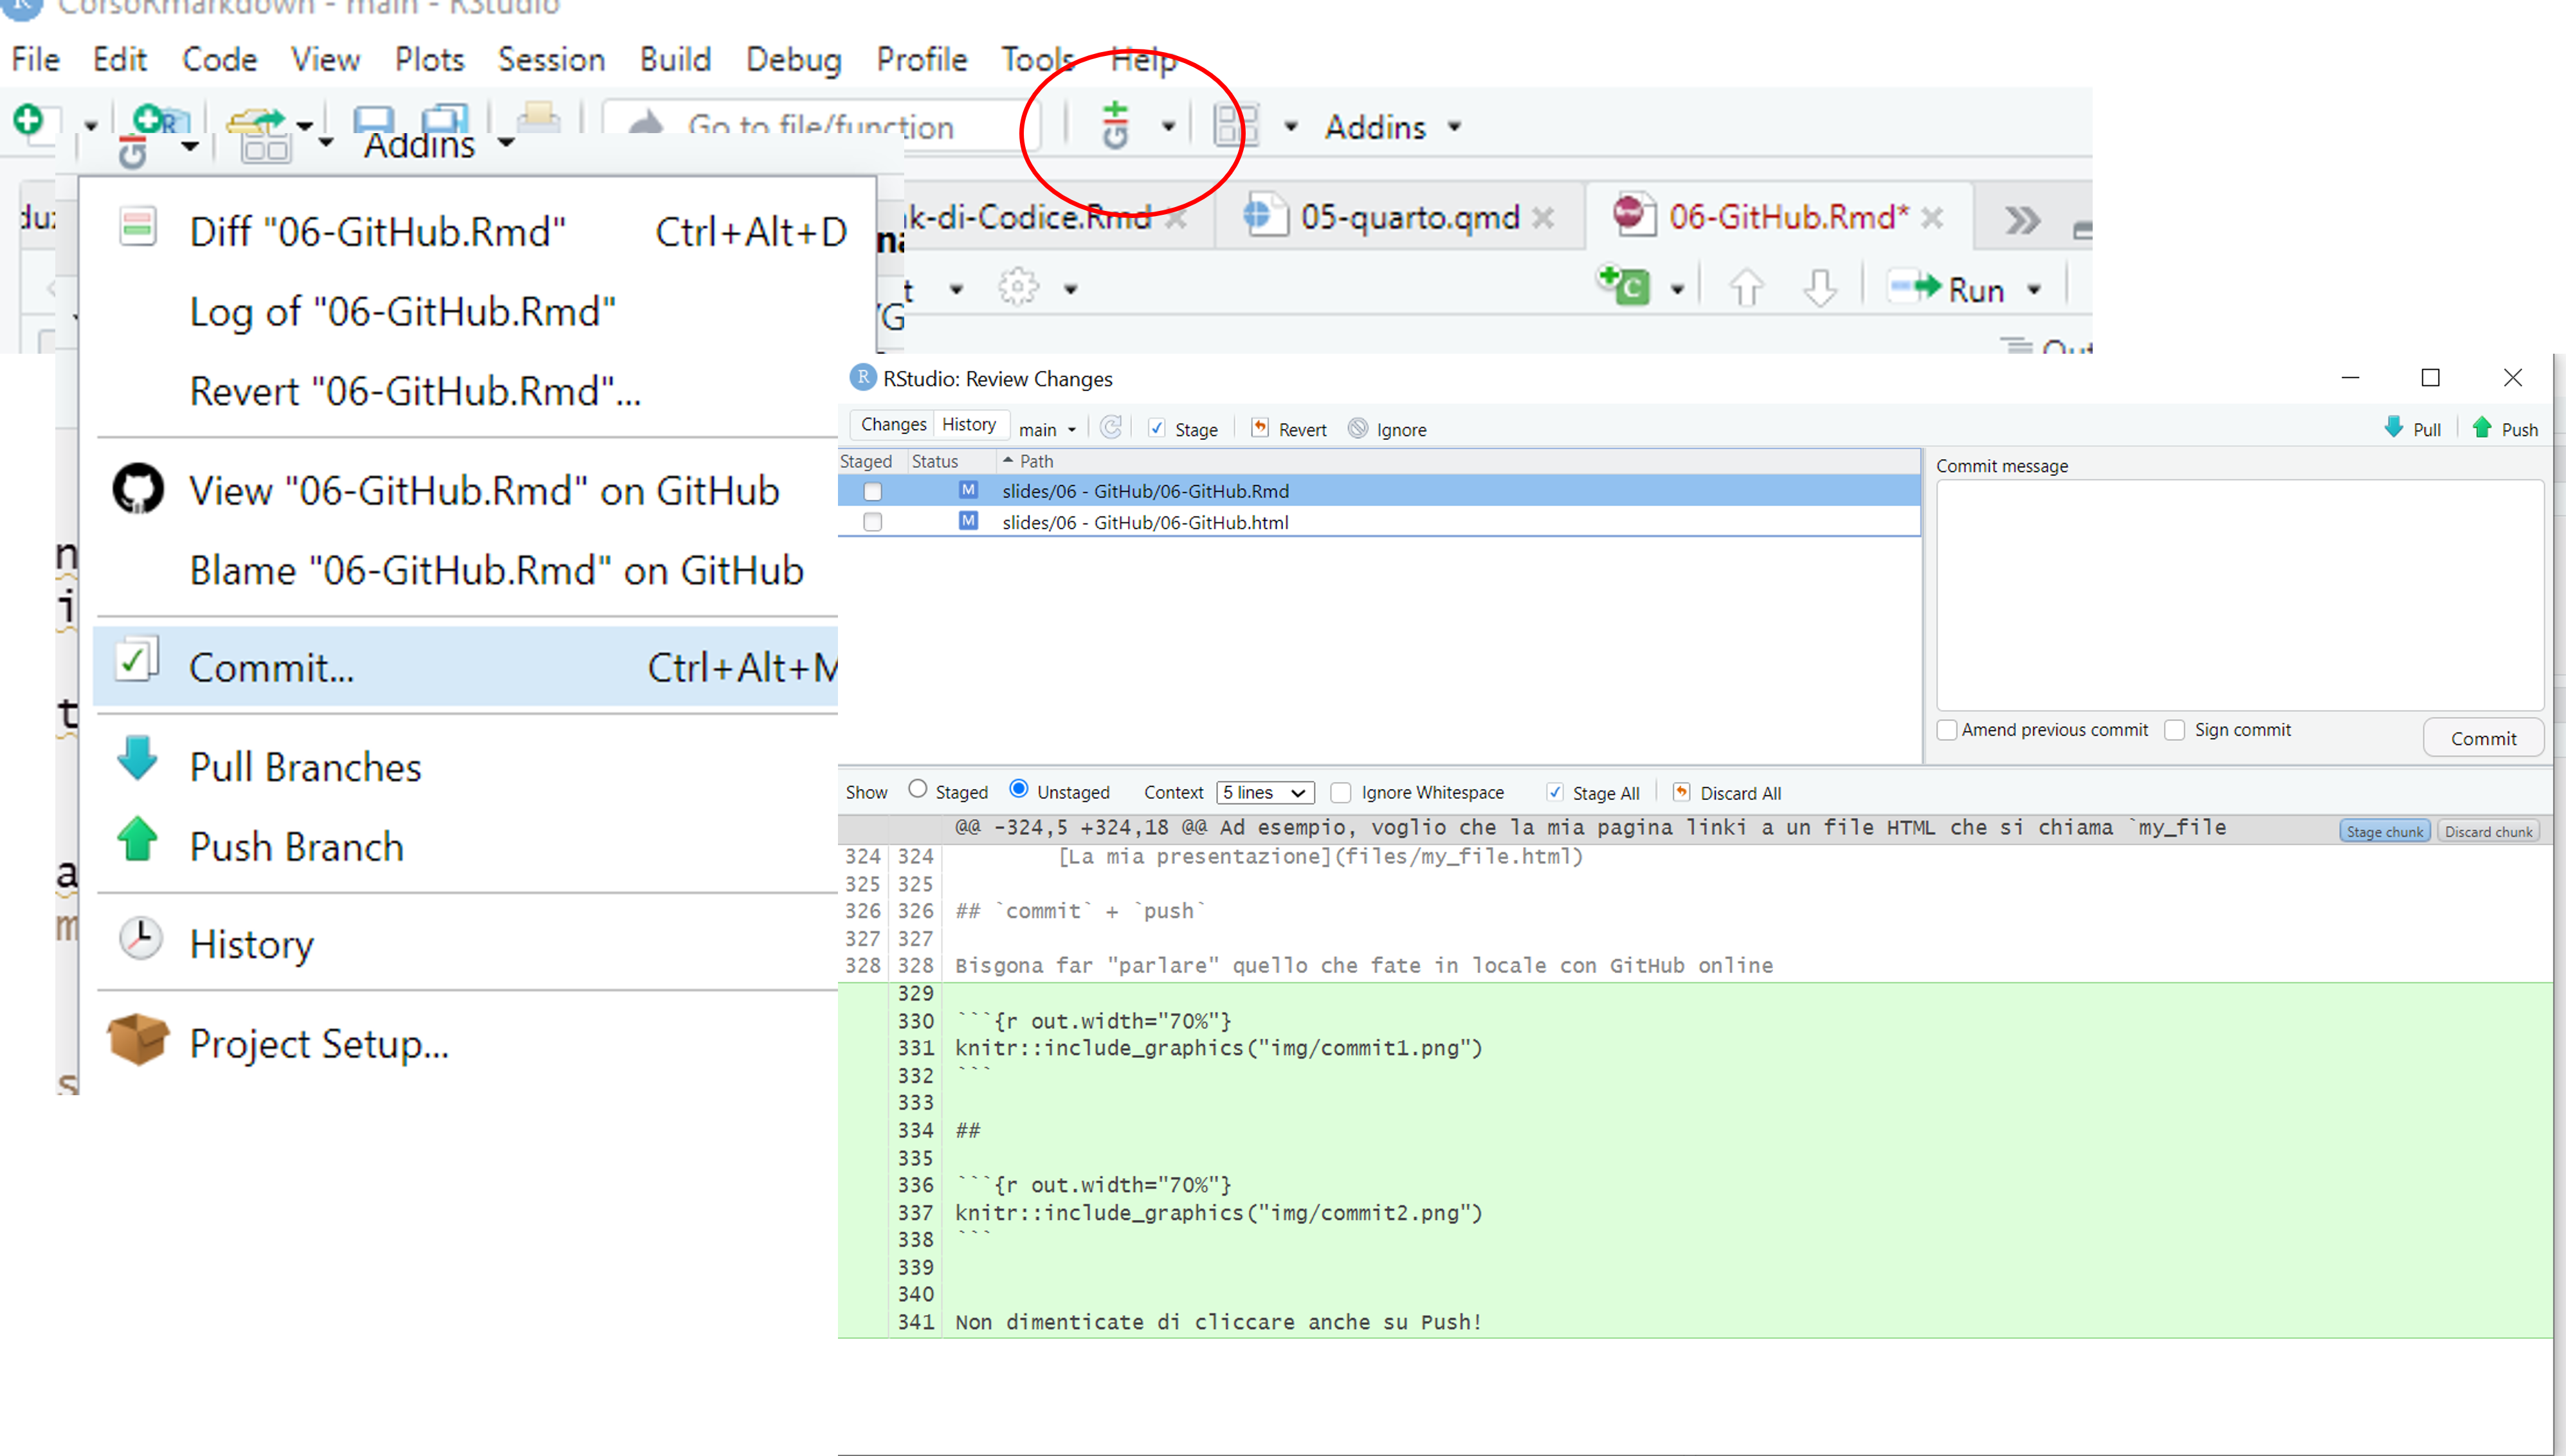The height and width of the screenshot is (1456, 2566).
Task: Go to next chunk down arrow
Action: click(x=1819, y=288)
